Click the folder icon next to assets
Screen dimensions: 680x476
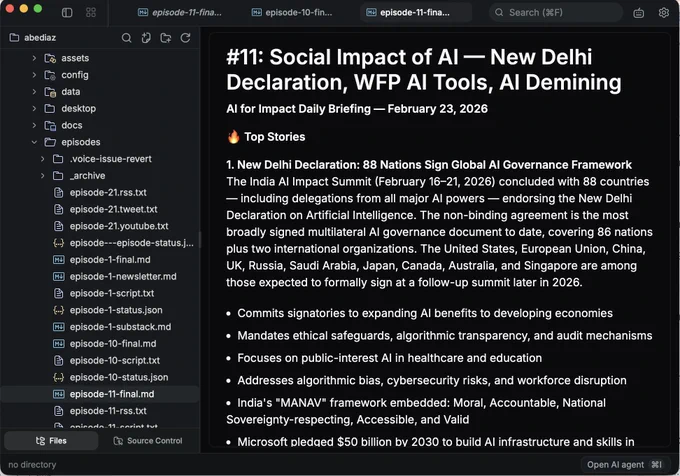(50, 58)
